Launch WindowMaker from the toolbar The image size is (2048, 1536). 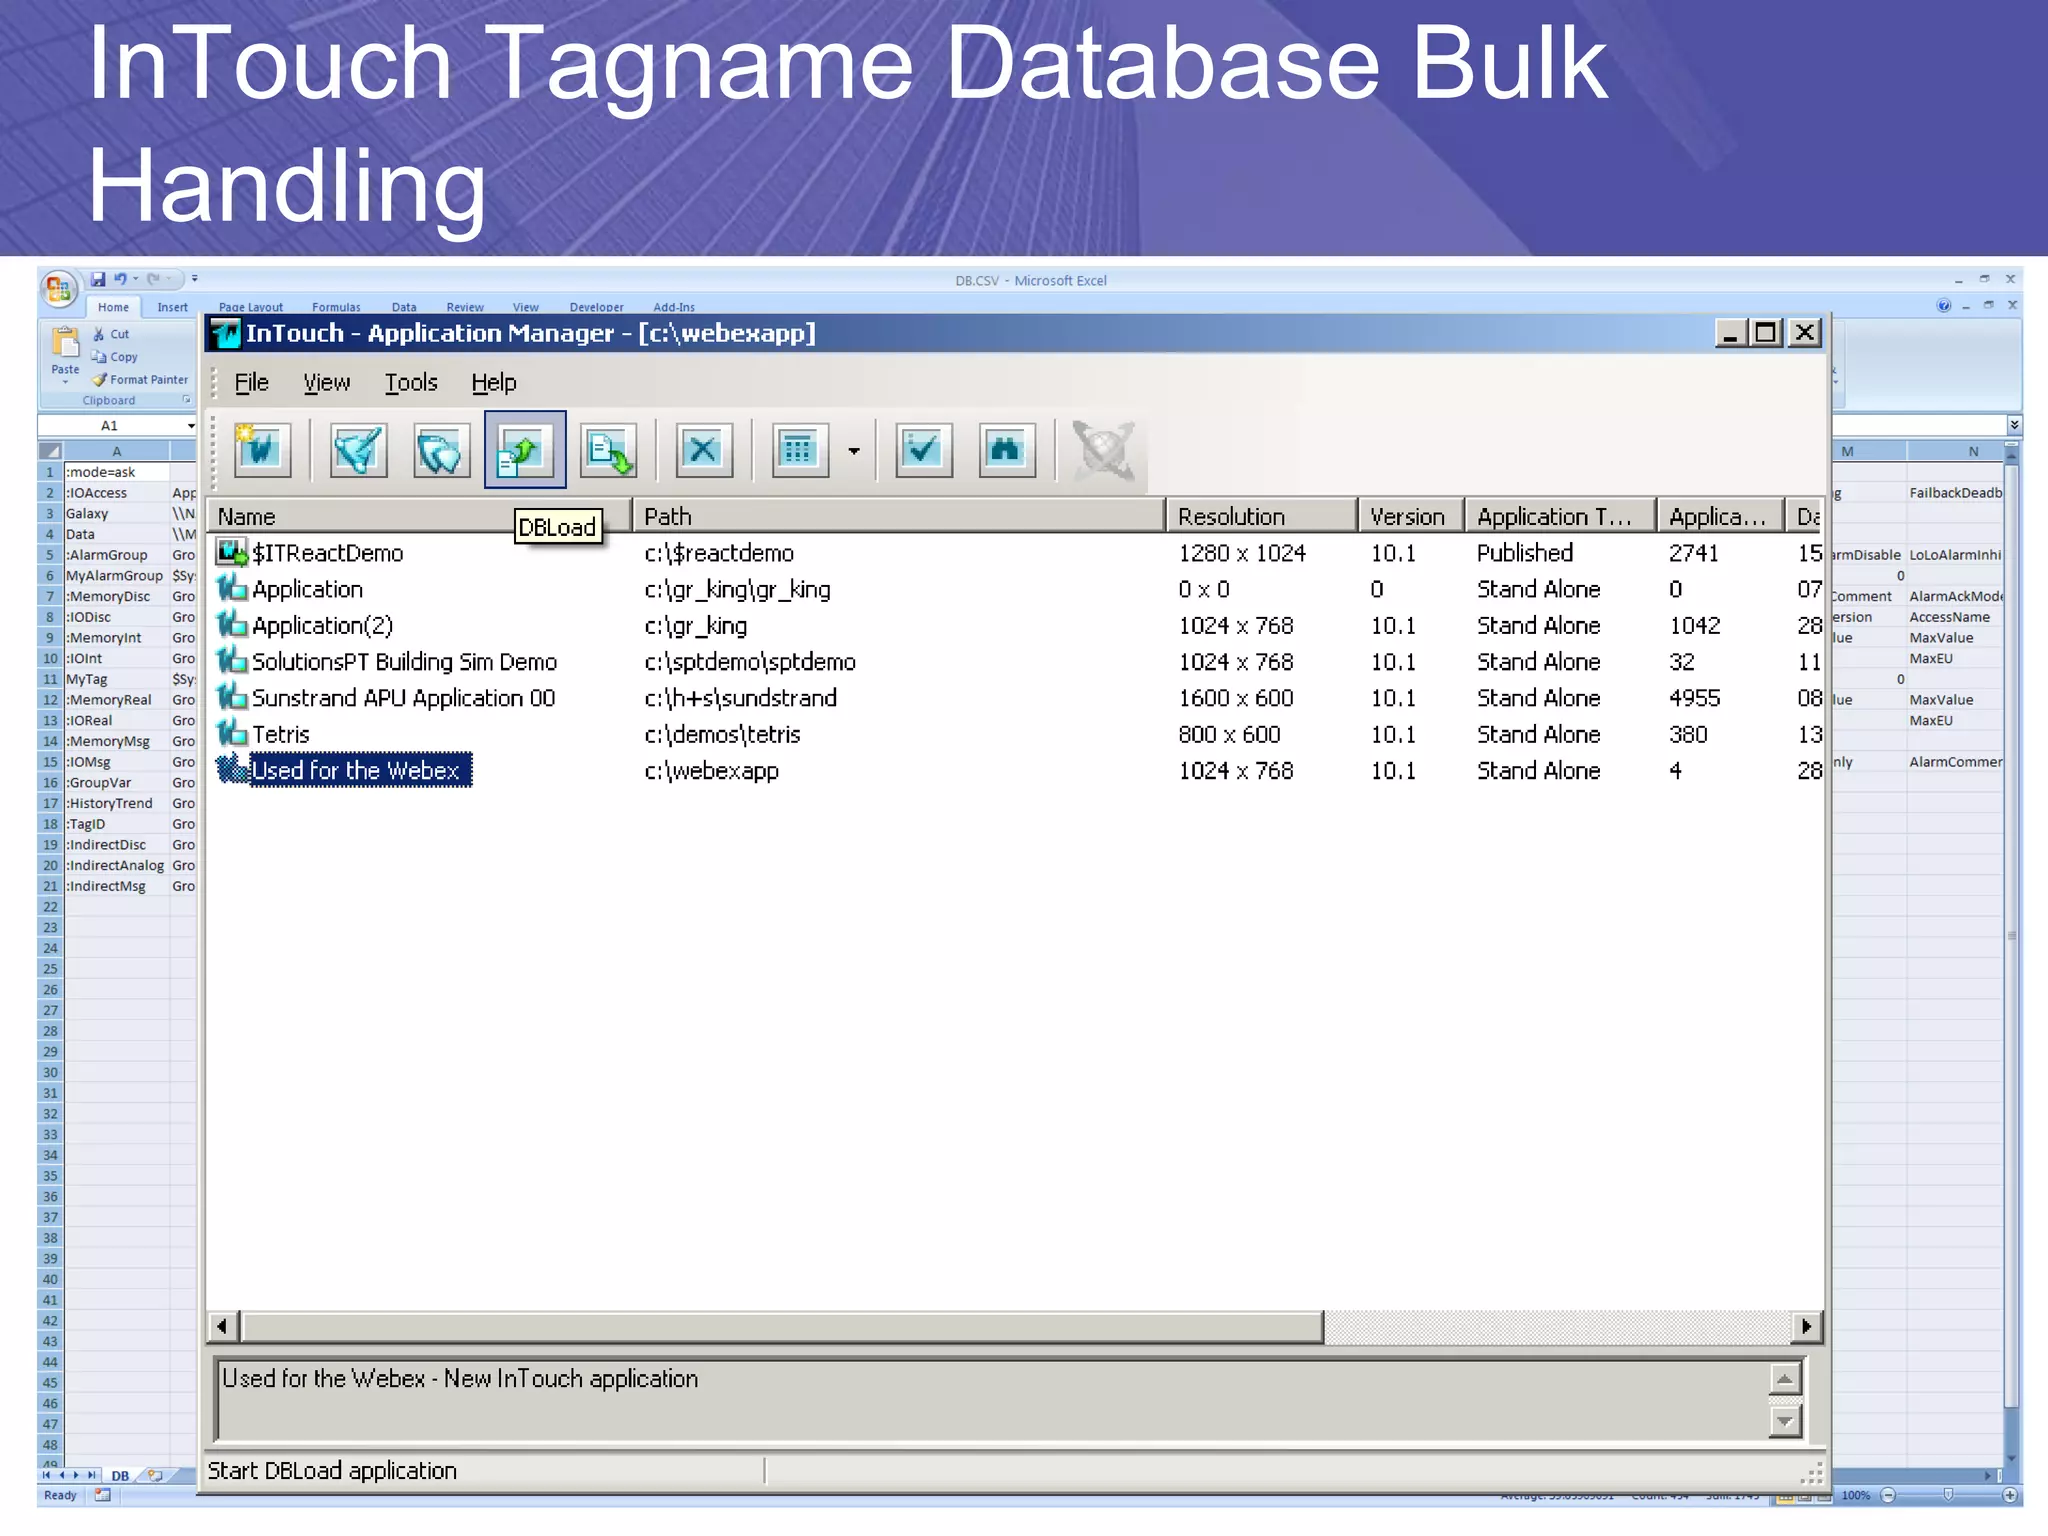point(358,450)
